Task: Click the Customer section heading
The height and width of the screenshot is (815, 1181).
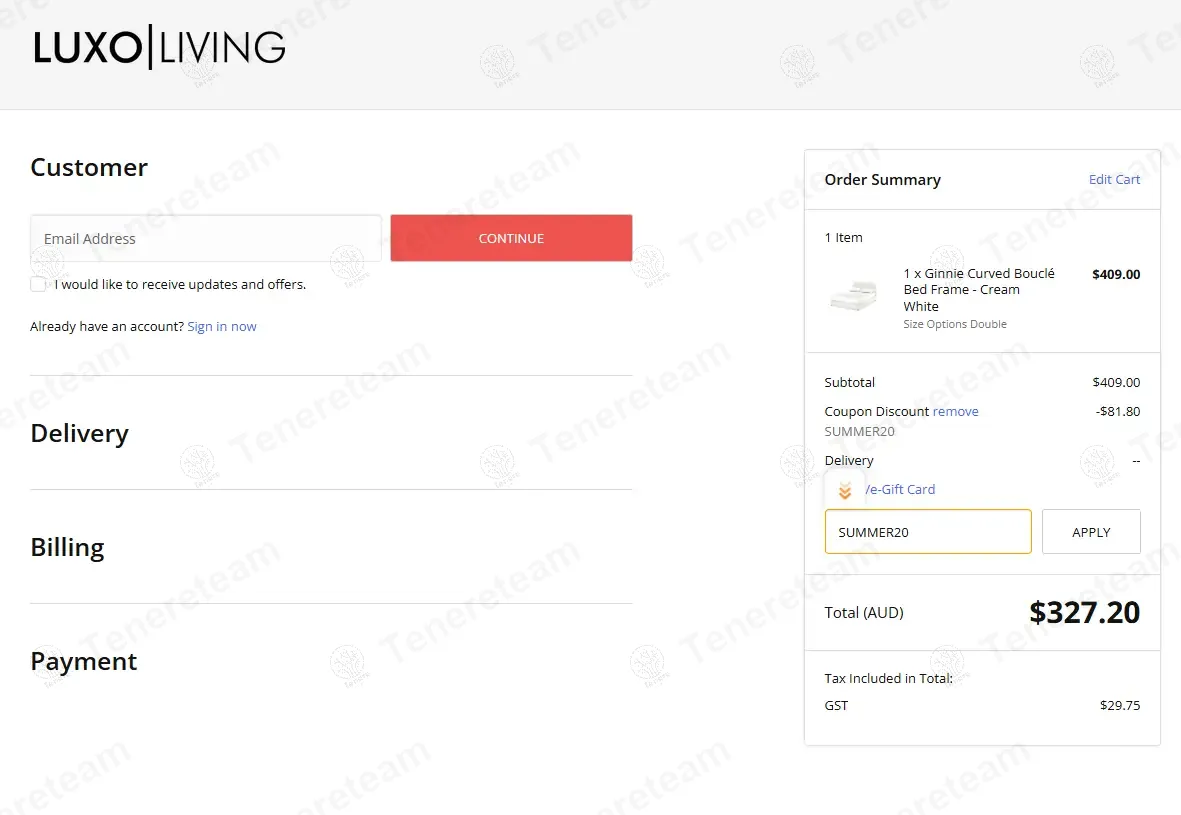Action: click(x=89, y=167)
